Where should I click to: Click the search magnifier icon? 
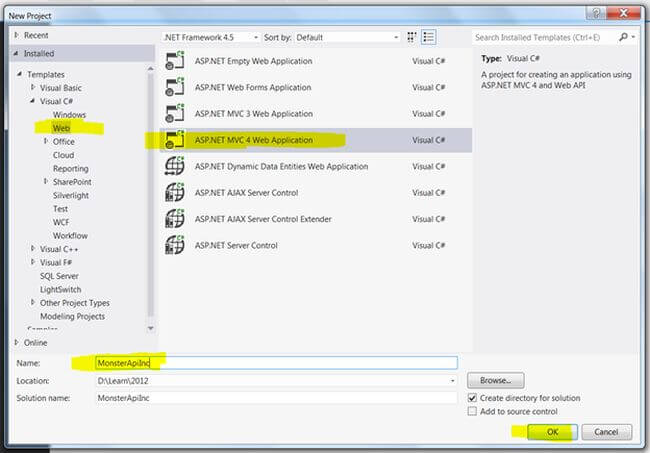coord(623,37)
